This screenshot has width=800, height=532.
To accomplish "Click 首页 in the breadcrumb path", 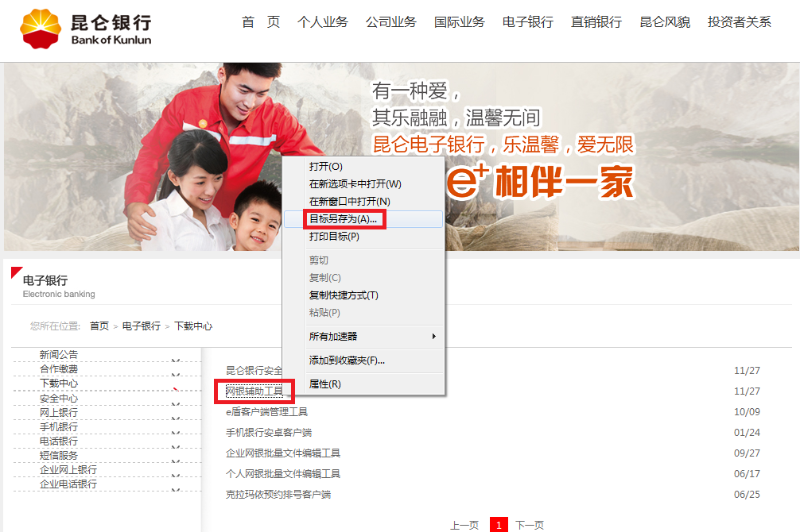I will 99,326.
